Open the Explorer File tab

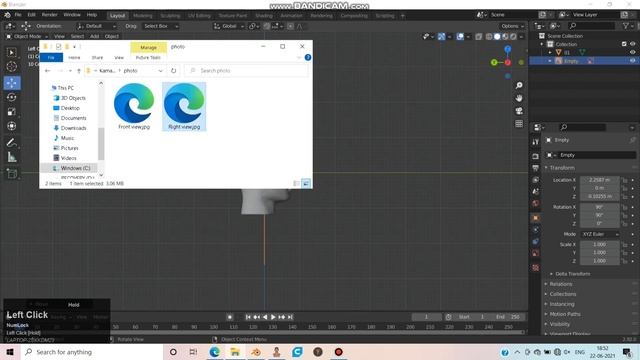[51, 58]
